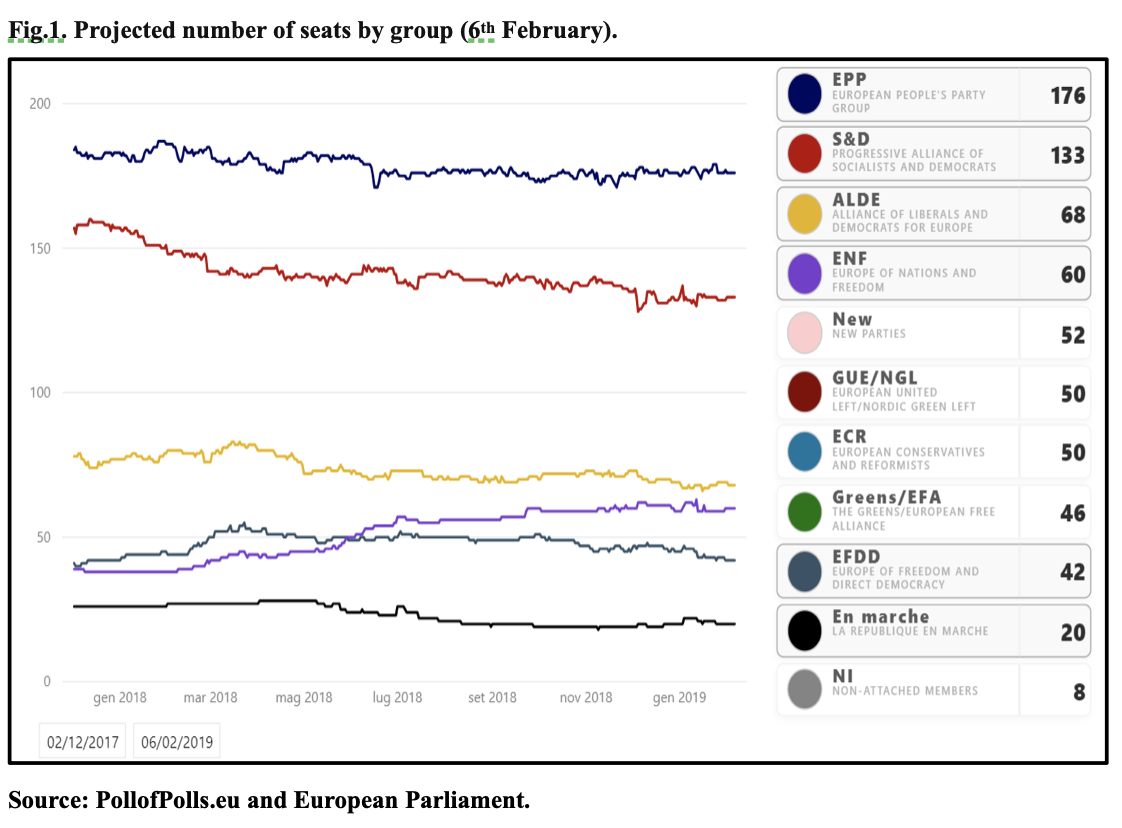Click the GUE/NGL dark red circle icon
This screenshot has width=1122, height=828.
[x=805, y=392]
